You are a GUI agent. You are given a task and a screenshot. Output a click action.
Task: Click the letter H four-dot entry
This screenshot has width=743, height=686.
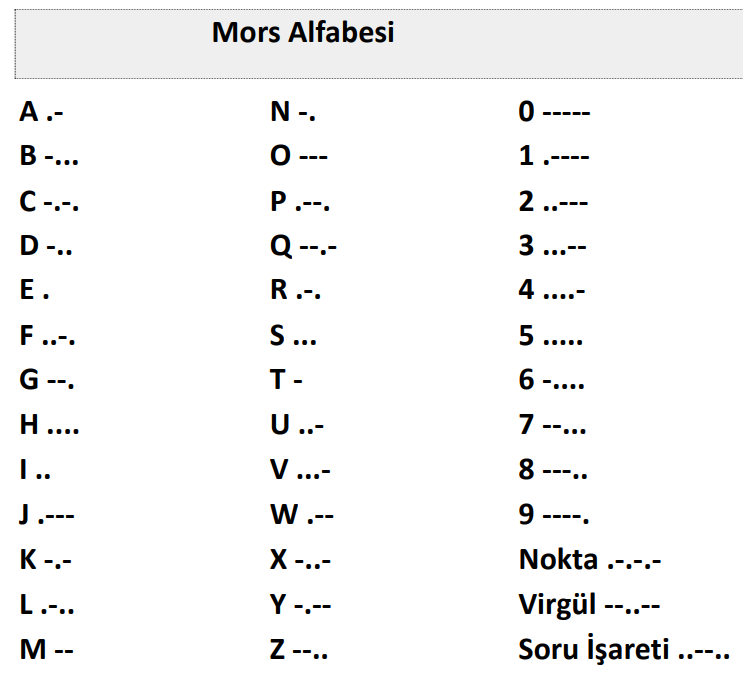click(x=49, y=424)
